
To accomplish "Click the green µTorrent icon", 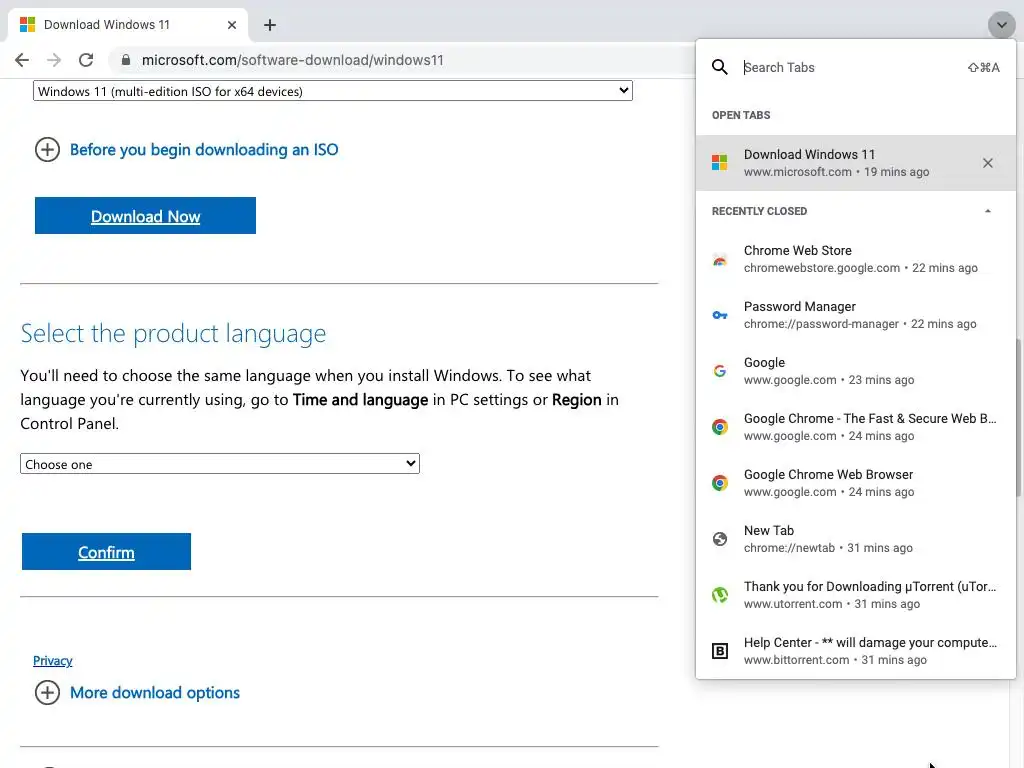I will tap(720, 595).
